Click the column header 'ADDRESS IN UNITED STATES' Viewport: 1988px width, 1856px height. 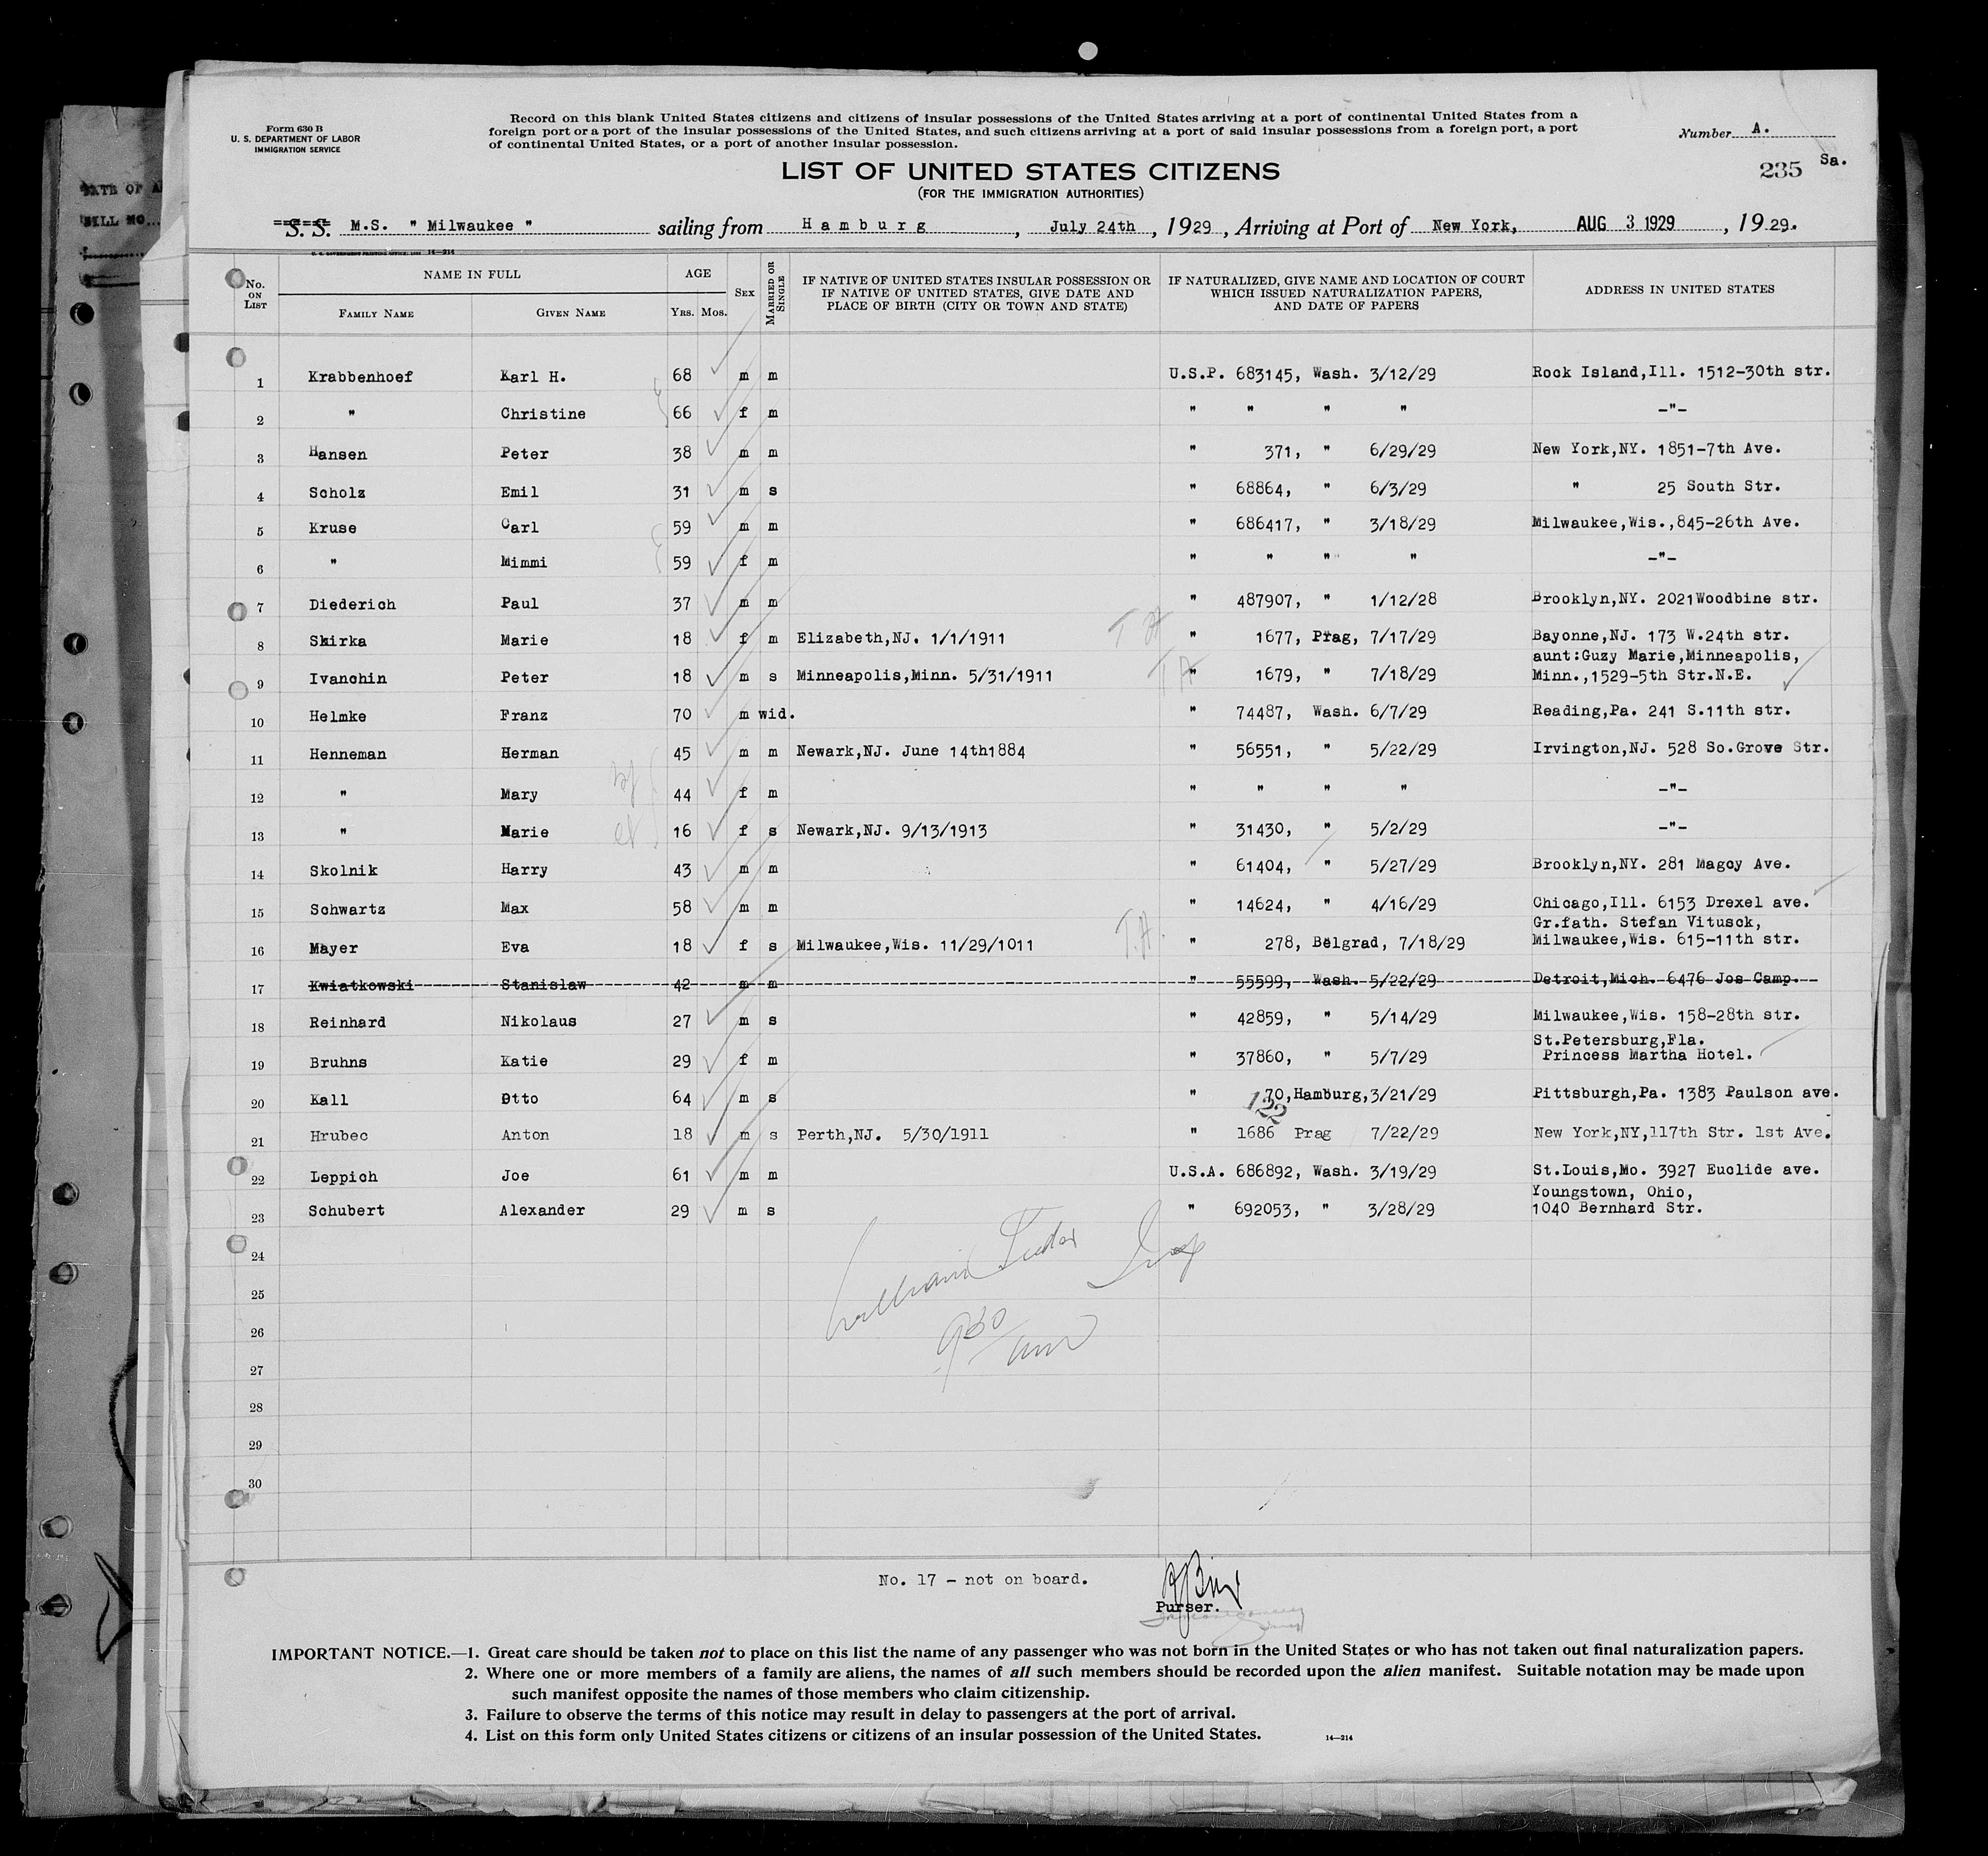[x=1679, y=290]
